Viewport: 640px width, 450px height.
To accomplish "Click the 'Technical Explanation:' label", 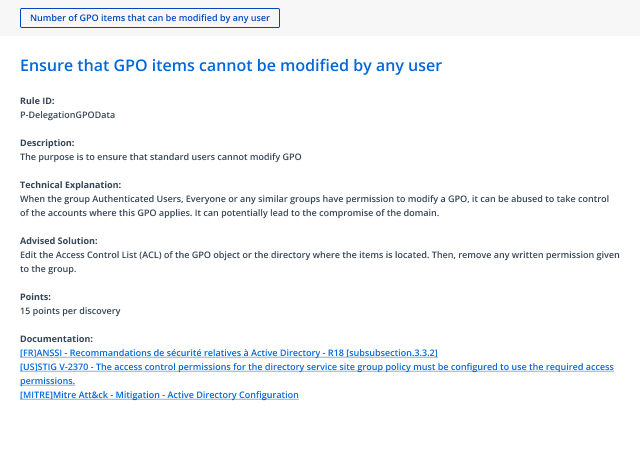I will click(x=71, y=185).
